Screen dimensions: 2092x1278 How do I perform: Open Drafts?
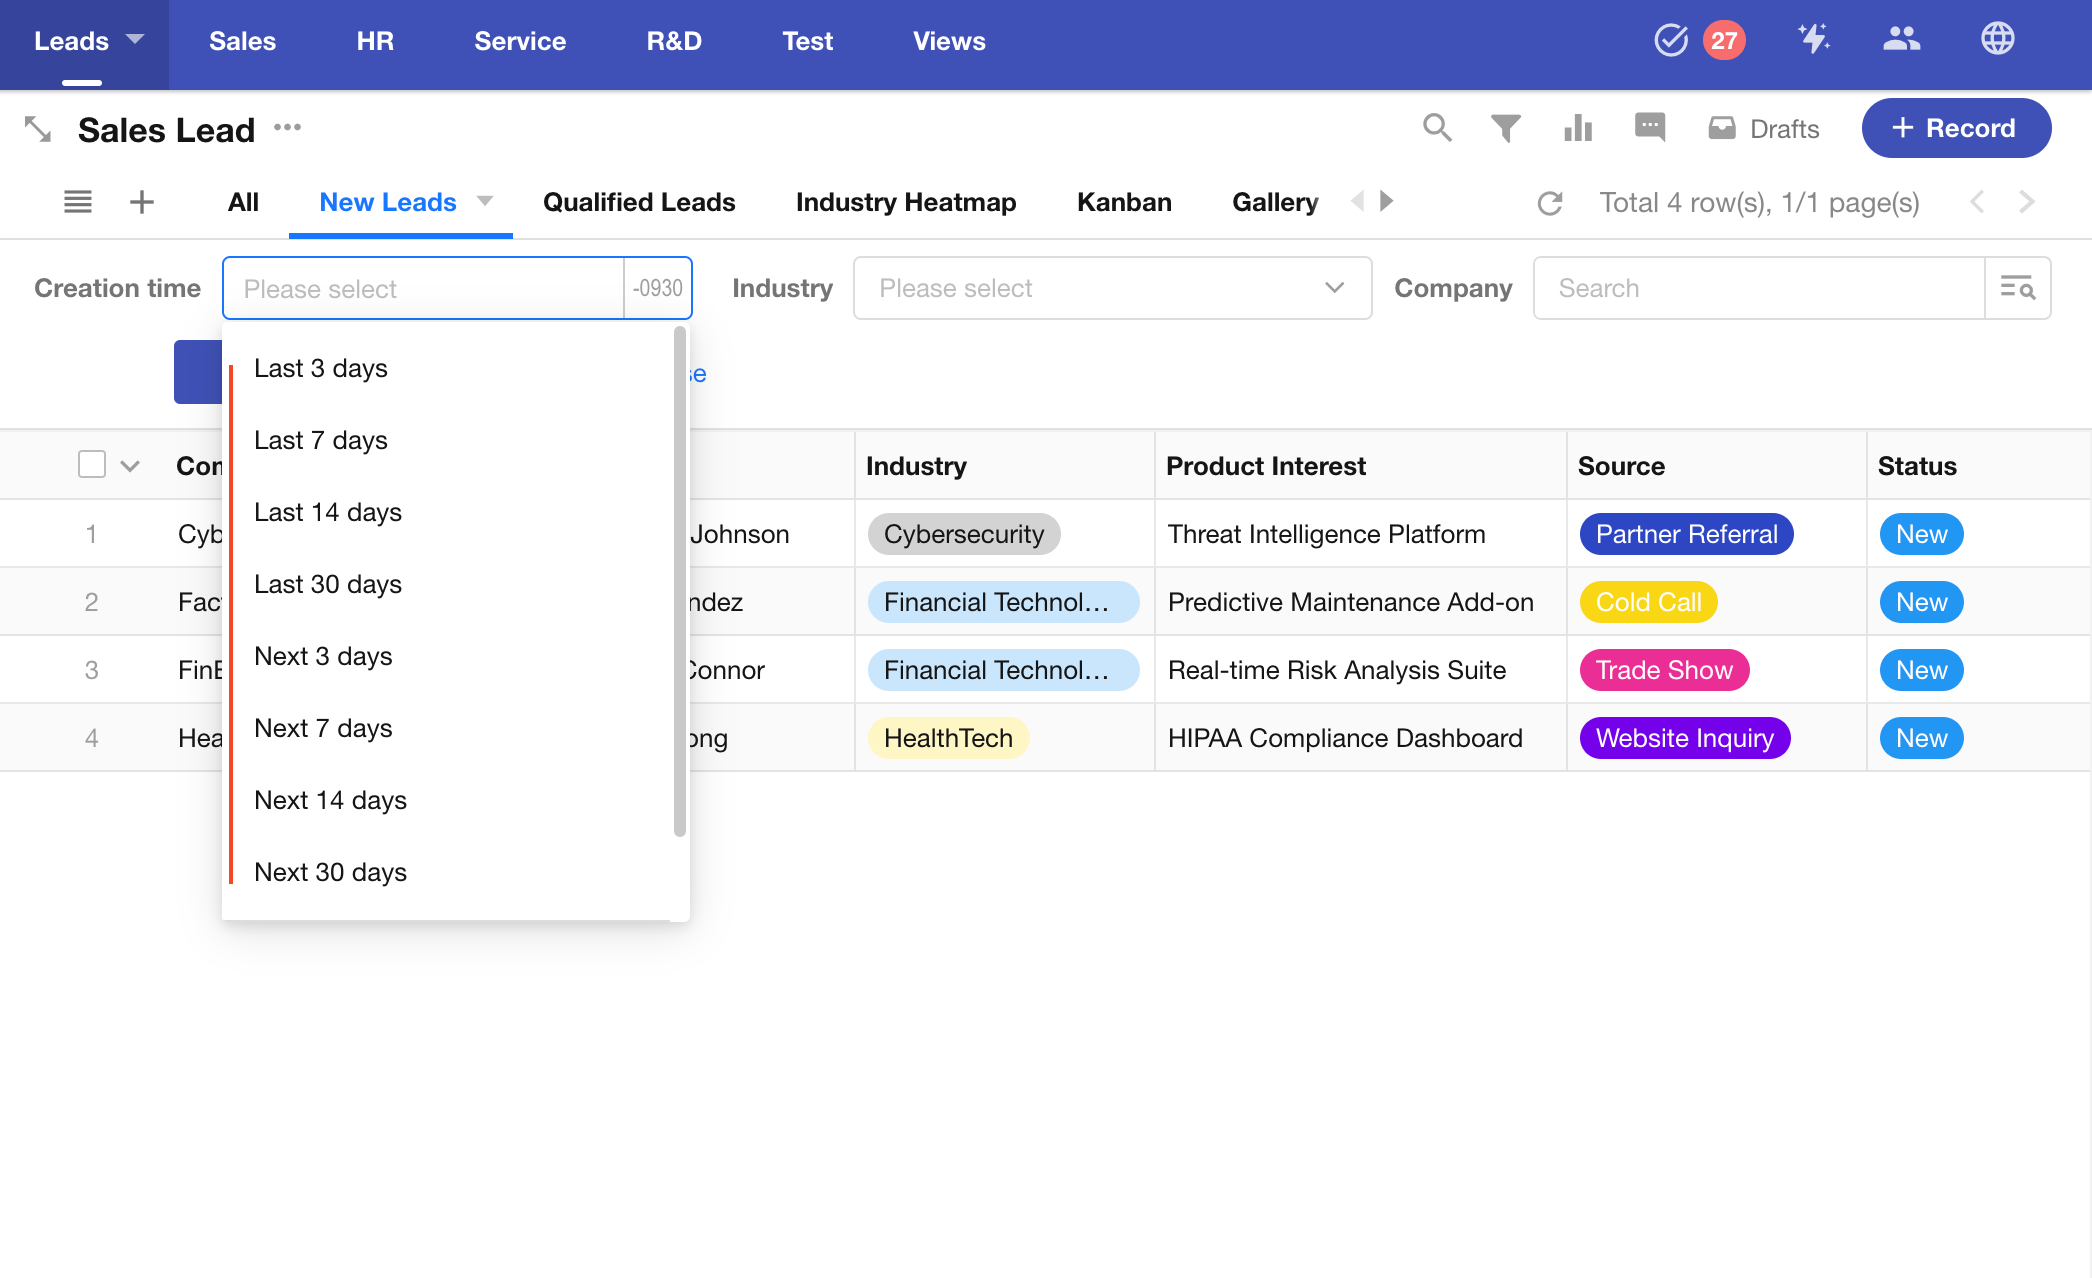click(x=1764, y=128)
